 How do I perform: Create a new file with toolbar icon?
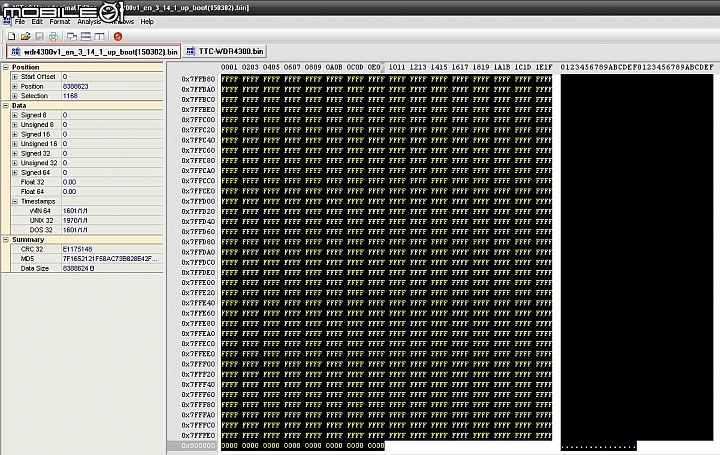(x=11, y=36)
